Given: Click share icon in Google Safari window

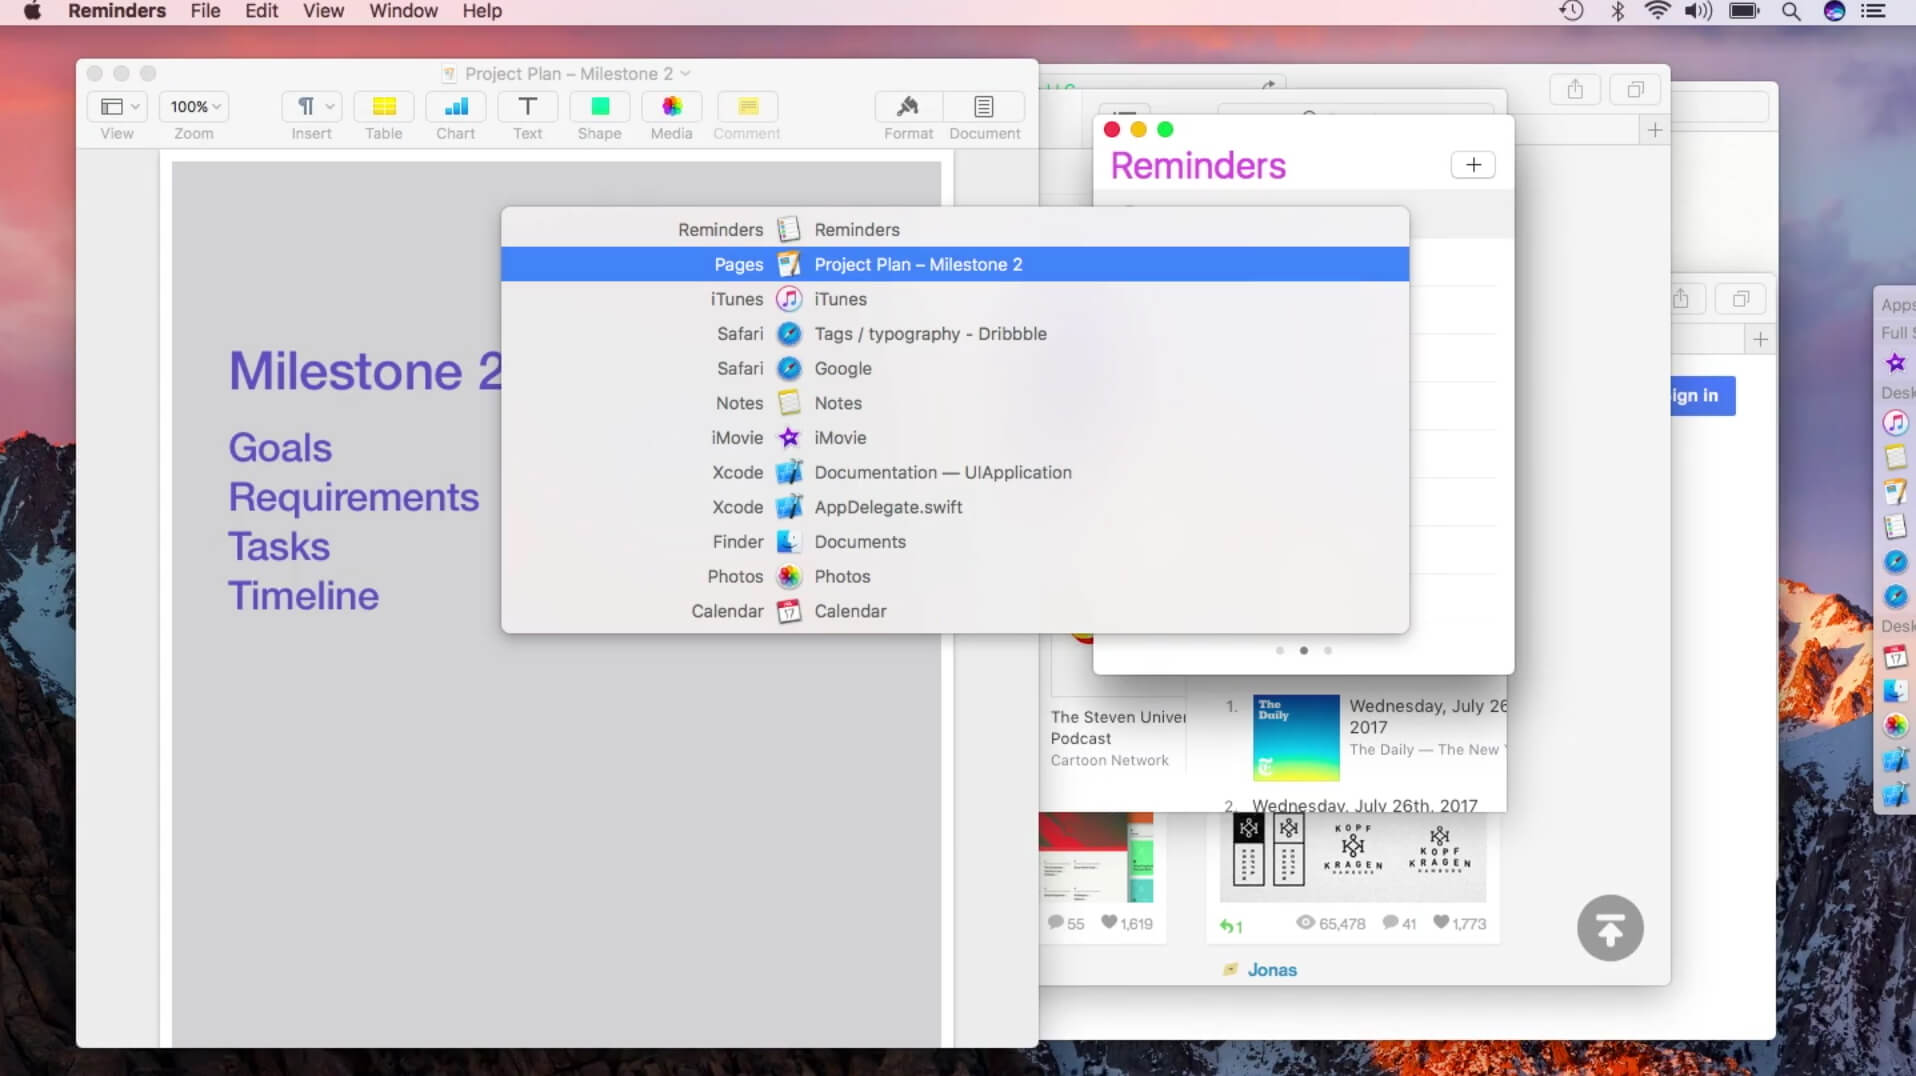Looking at the screenshot, I should (1681, 299).
